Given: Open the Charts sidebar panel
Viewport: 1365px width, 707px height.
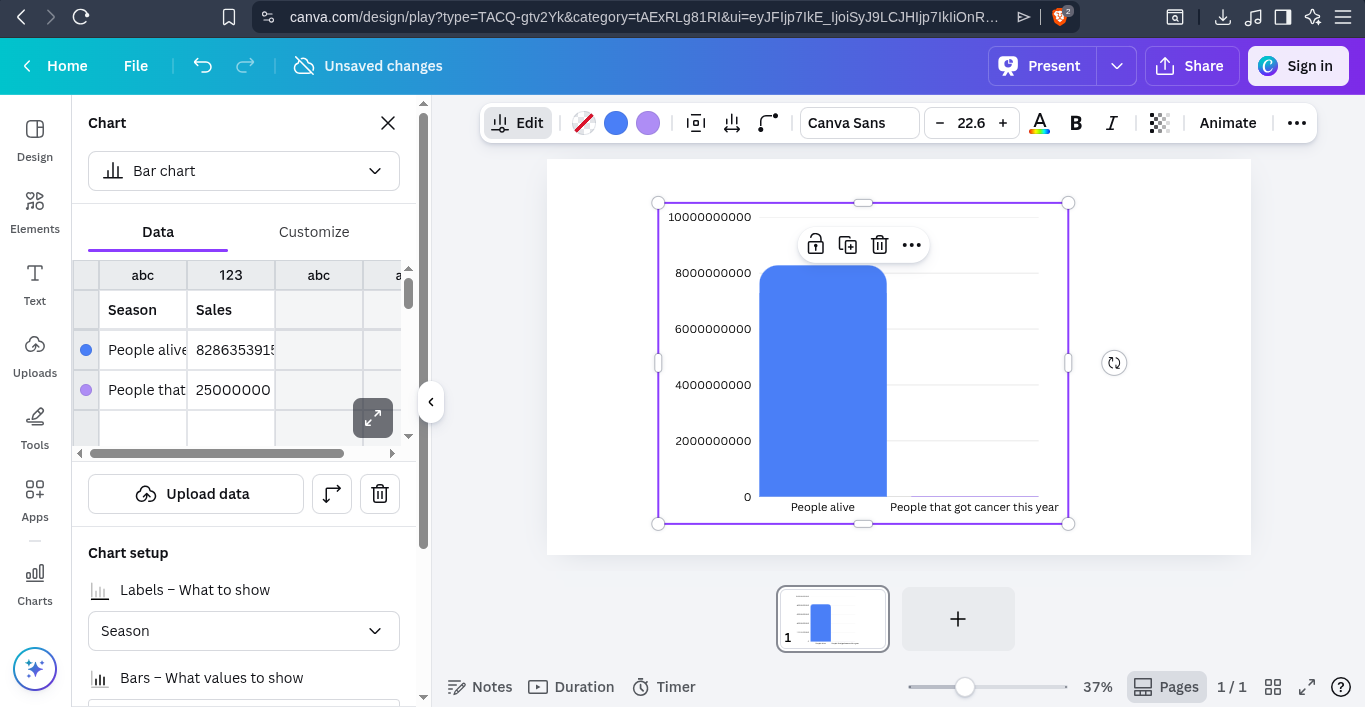Looking at the screenshot, I should [35, 584].
